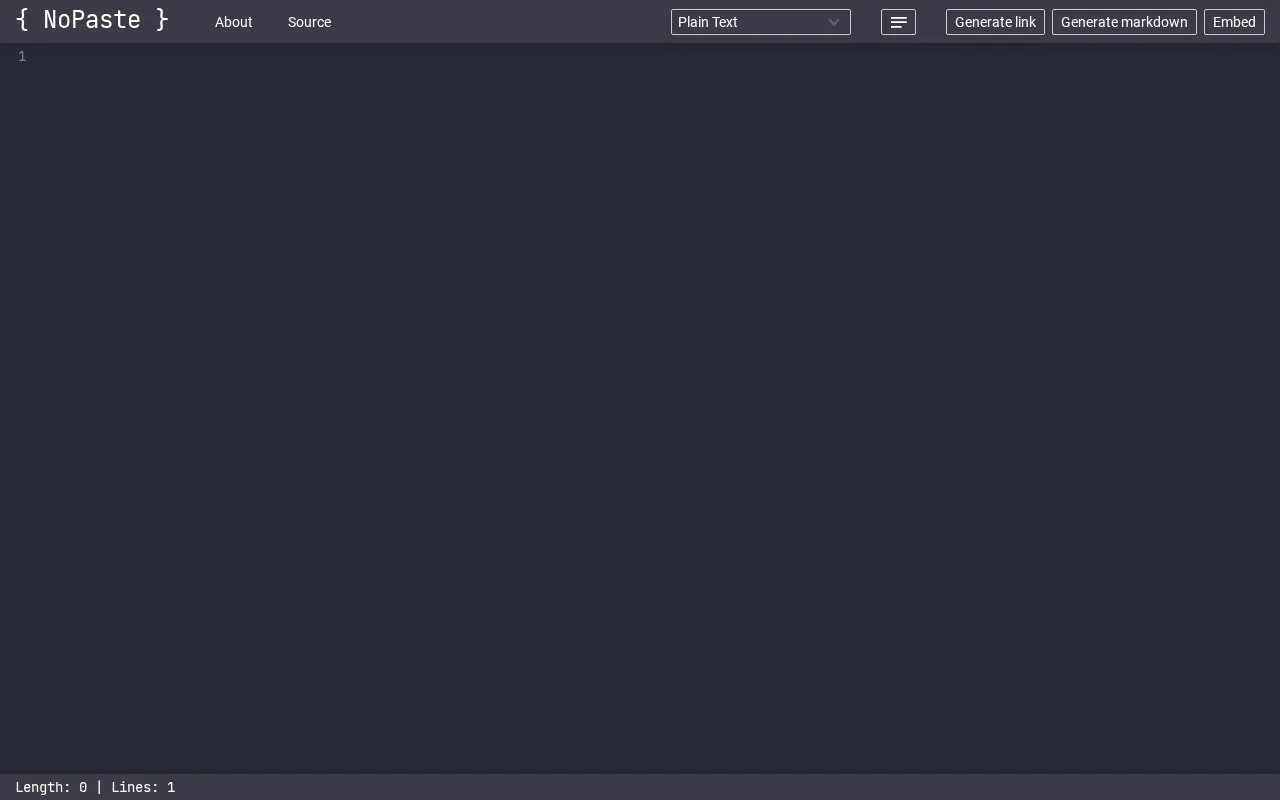Open the Embed option

[1234, 22]
